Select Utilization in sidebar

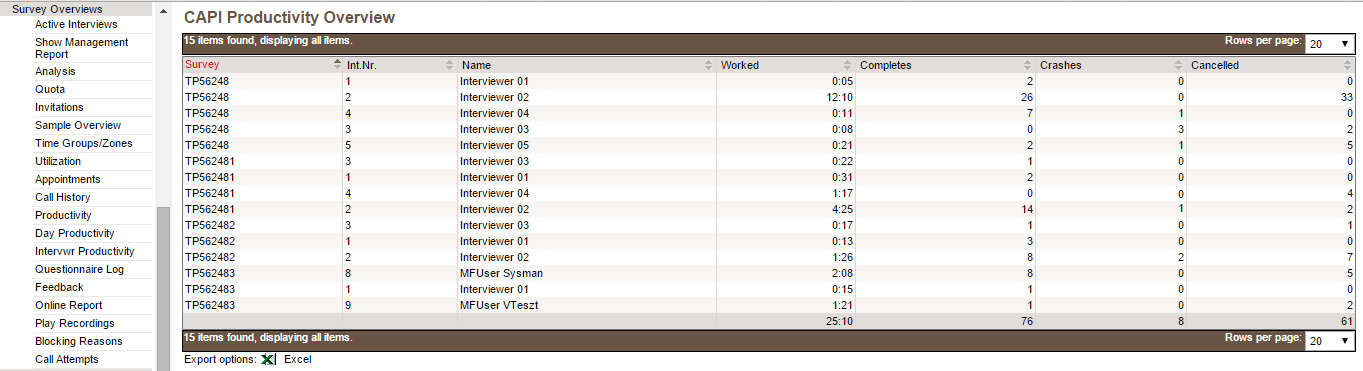[x=58, y=161]
